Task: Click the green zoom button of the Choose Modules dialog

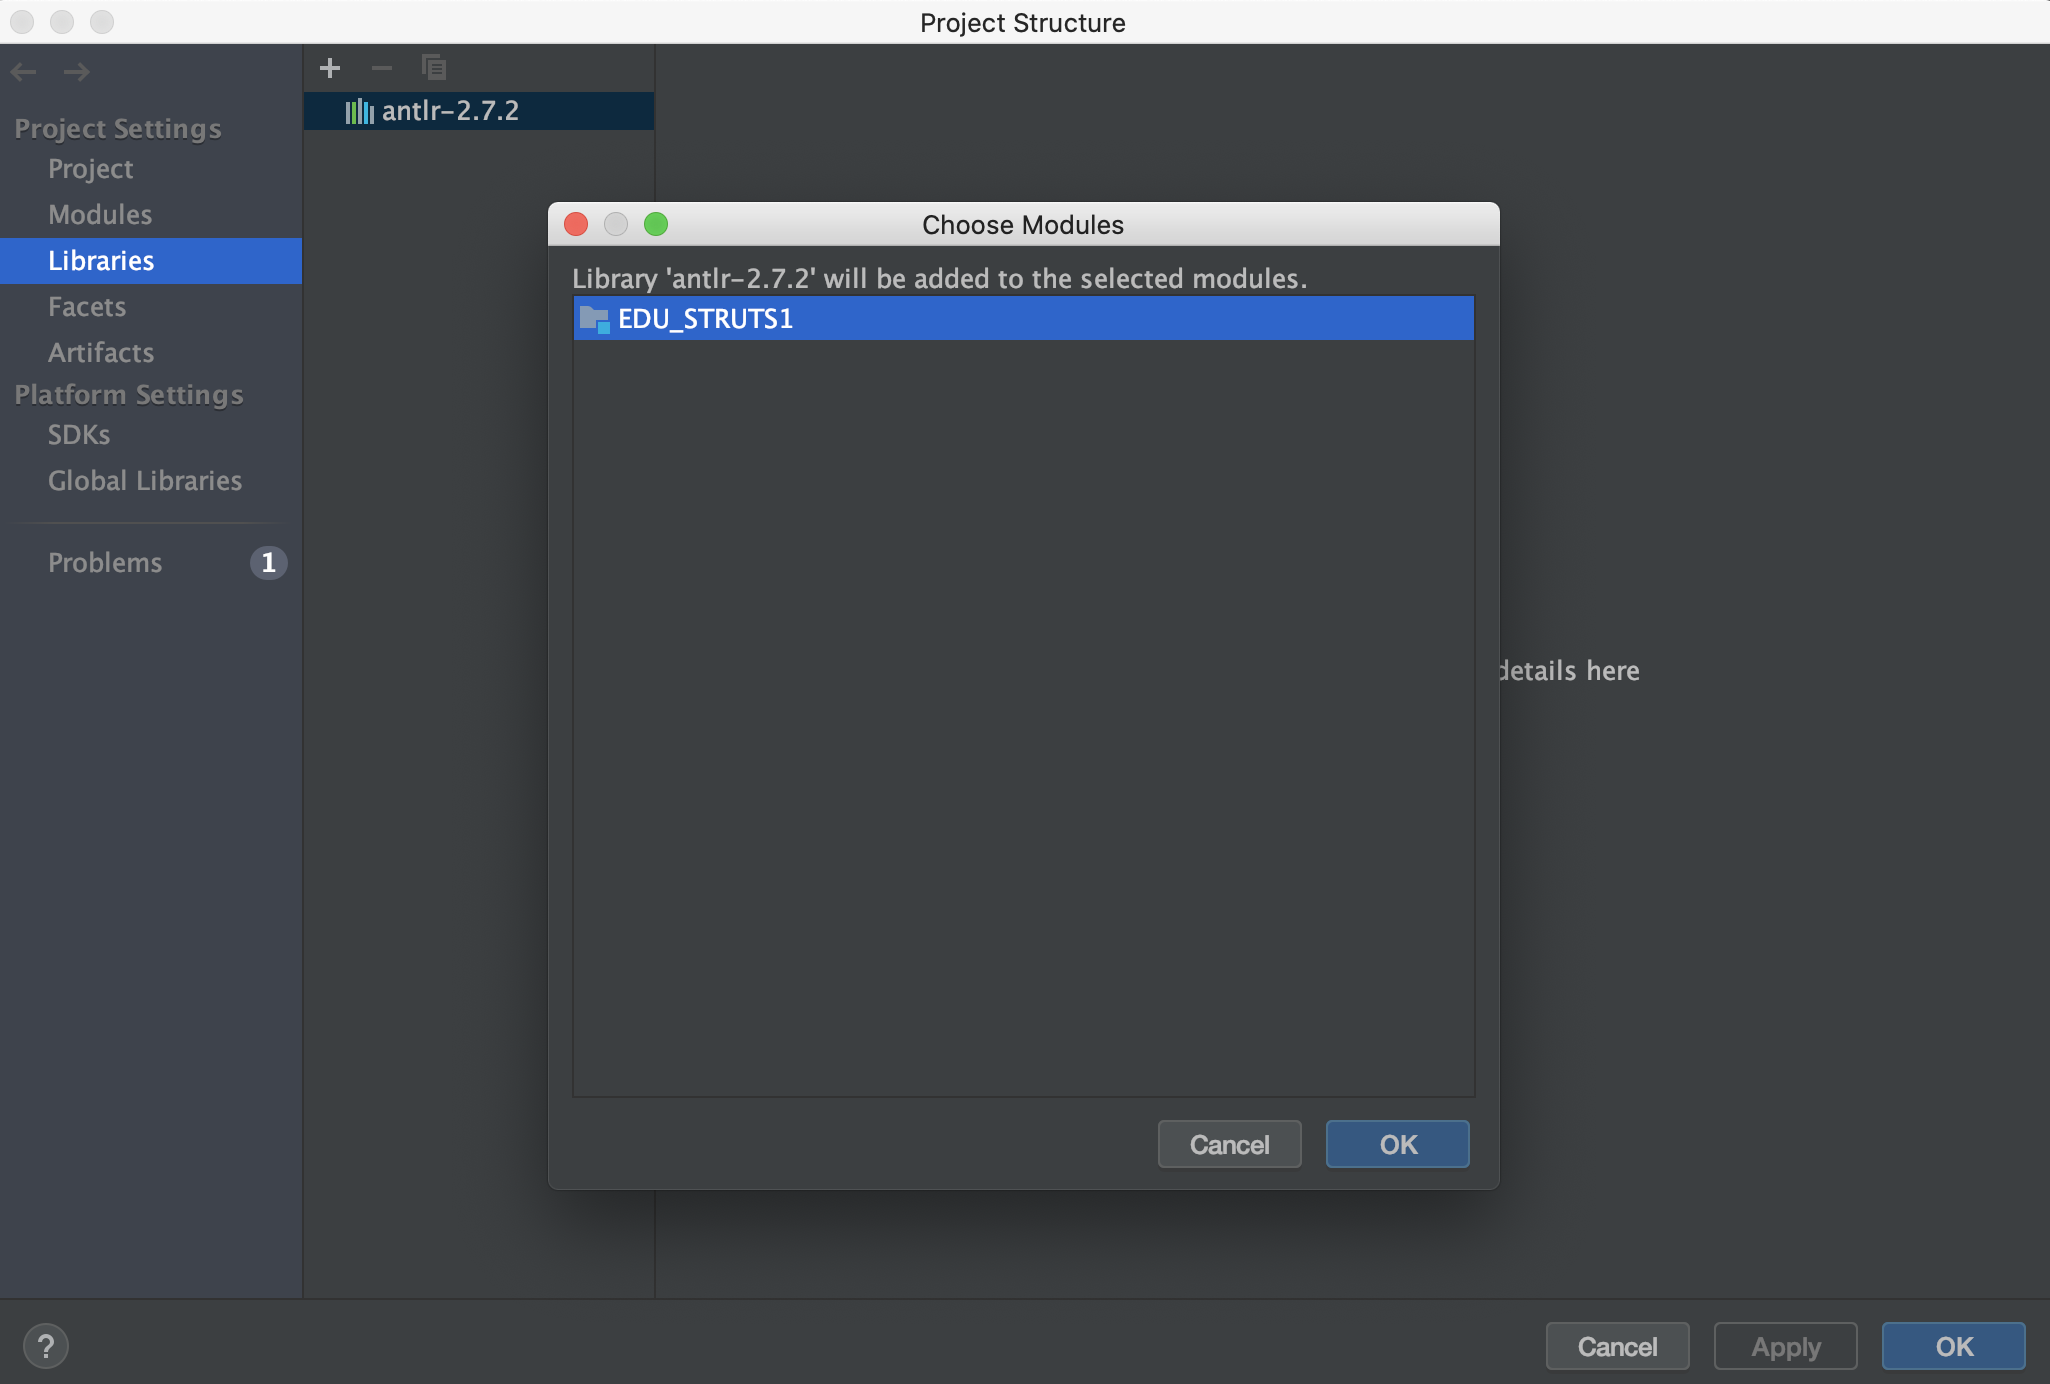Action: pyautogui.click(x=656, y=224)
